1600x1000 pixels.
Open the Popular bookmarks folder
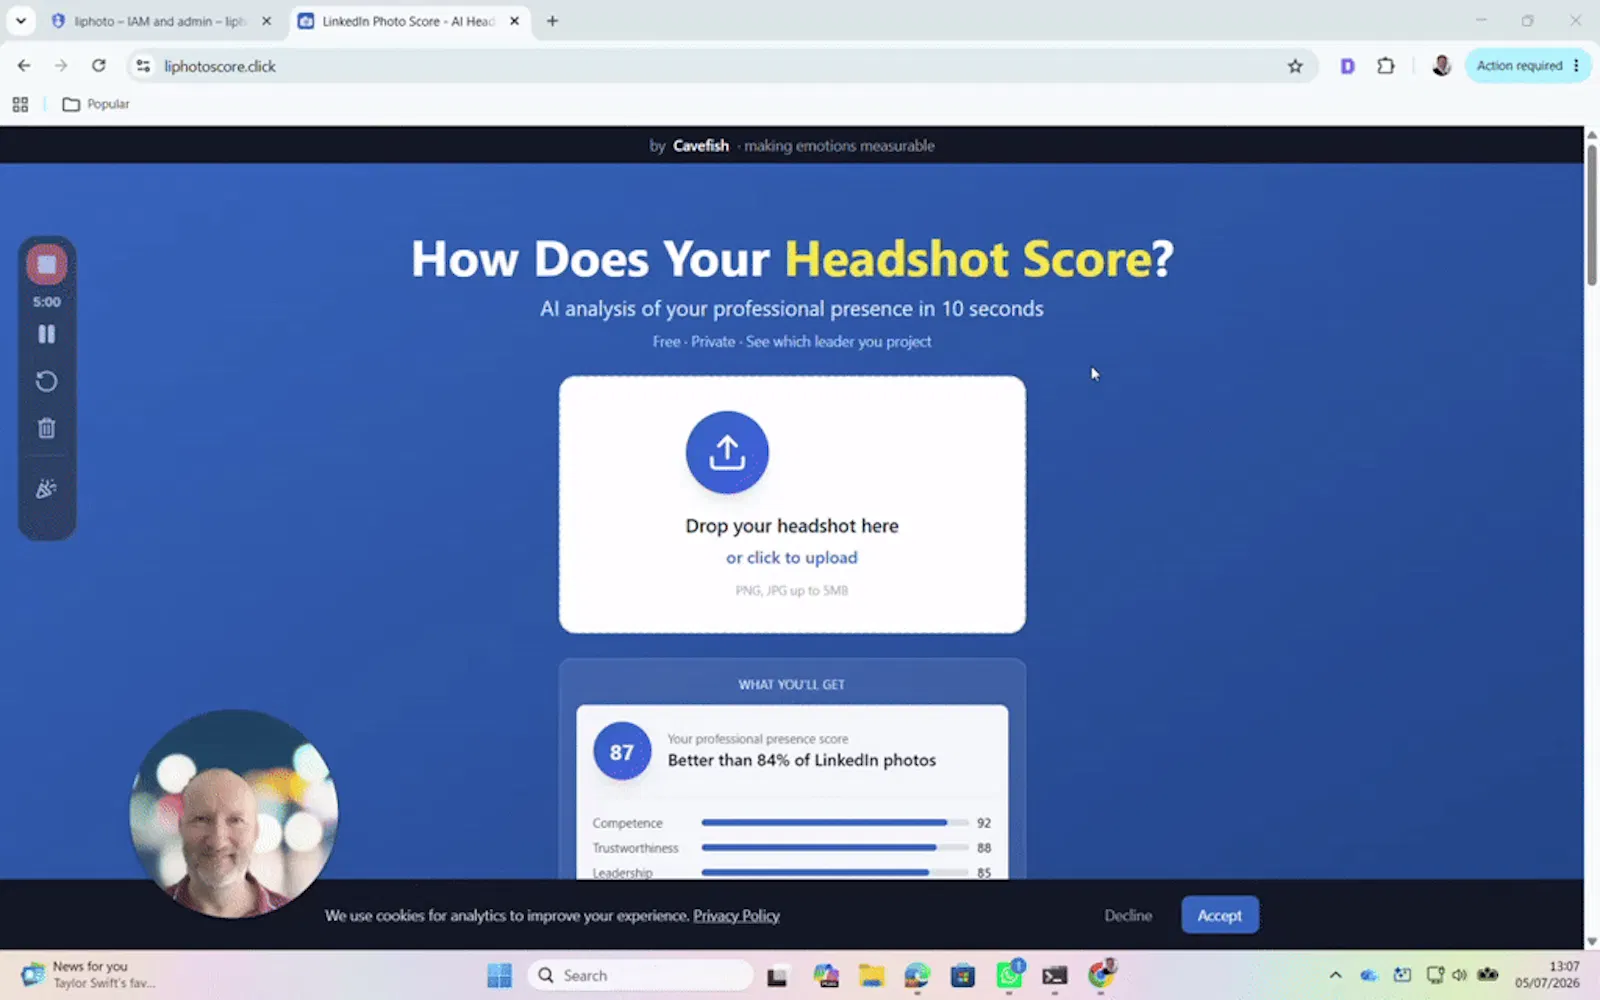(96, 104)
